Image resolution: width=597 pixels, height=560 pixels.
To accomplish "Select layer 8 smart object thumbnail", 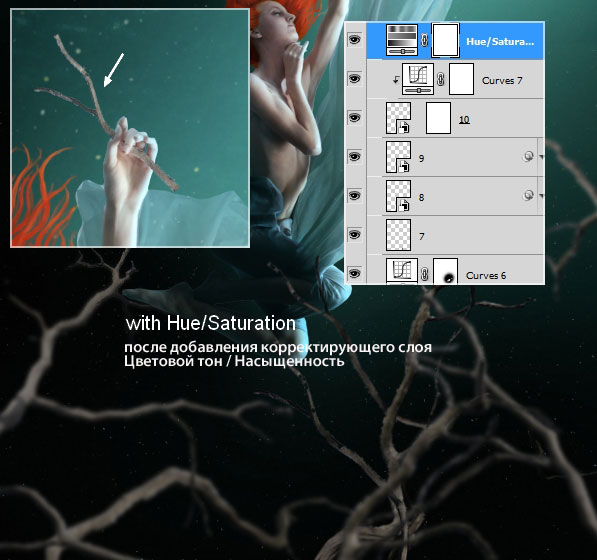I will 399,196.
